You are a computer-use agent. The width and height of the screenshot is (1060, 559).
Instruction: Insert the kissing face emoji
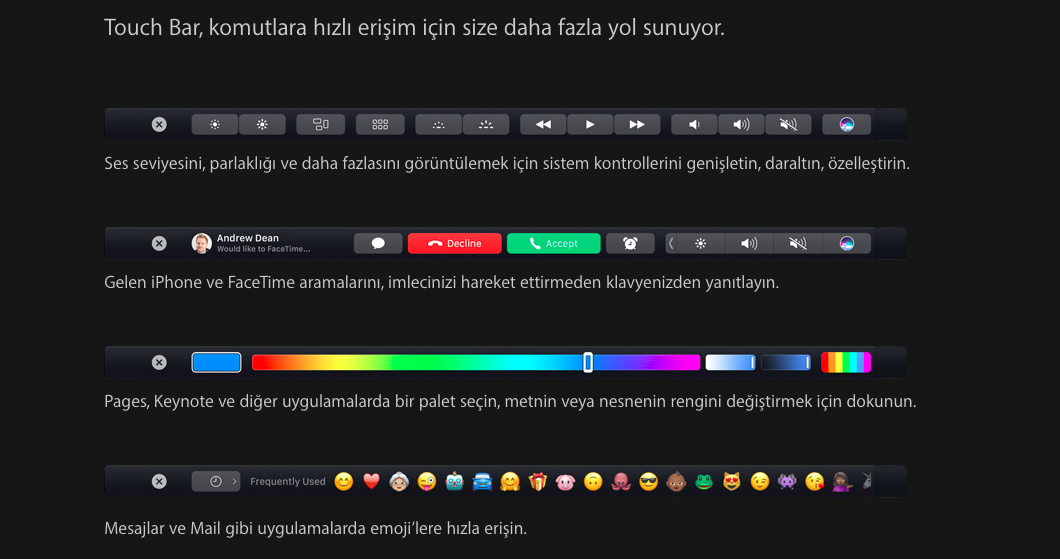tap(815, 481)
